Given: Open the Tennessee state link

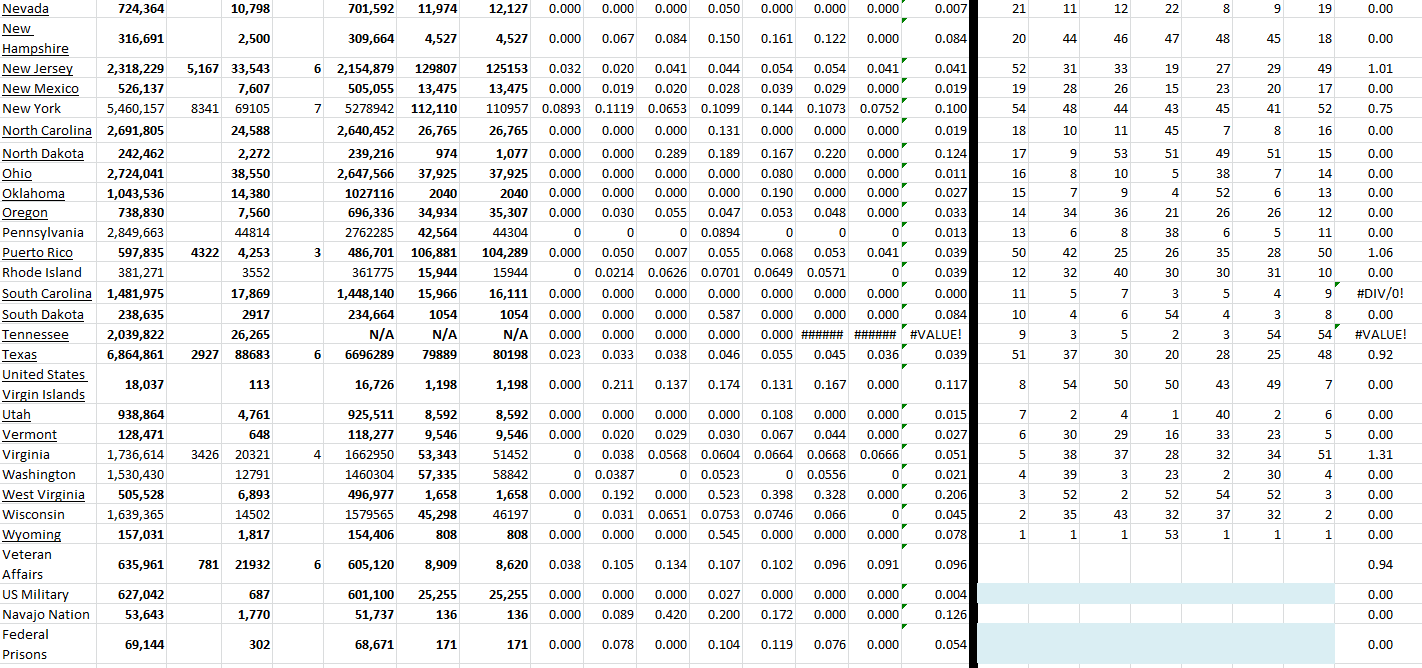Looking at the screenshot, I should (x=35, y=335).
